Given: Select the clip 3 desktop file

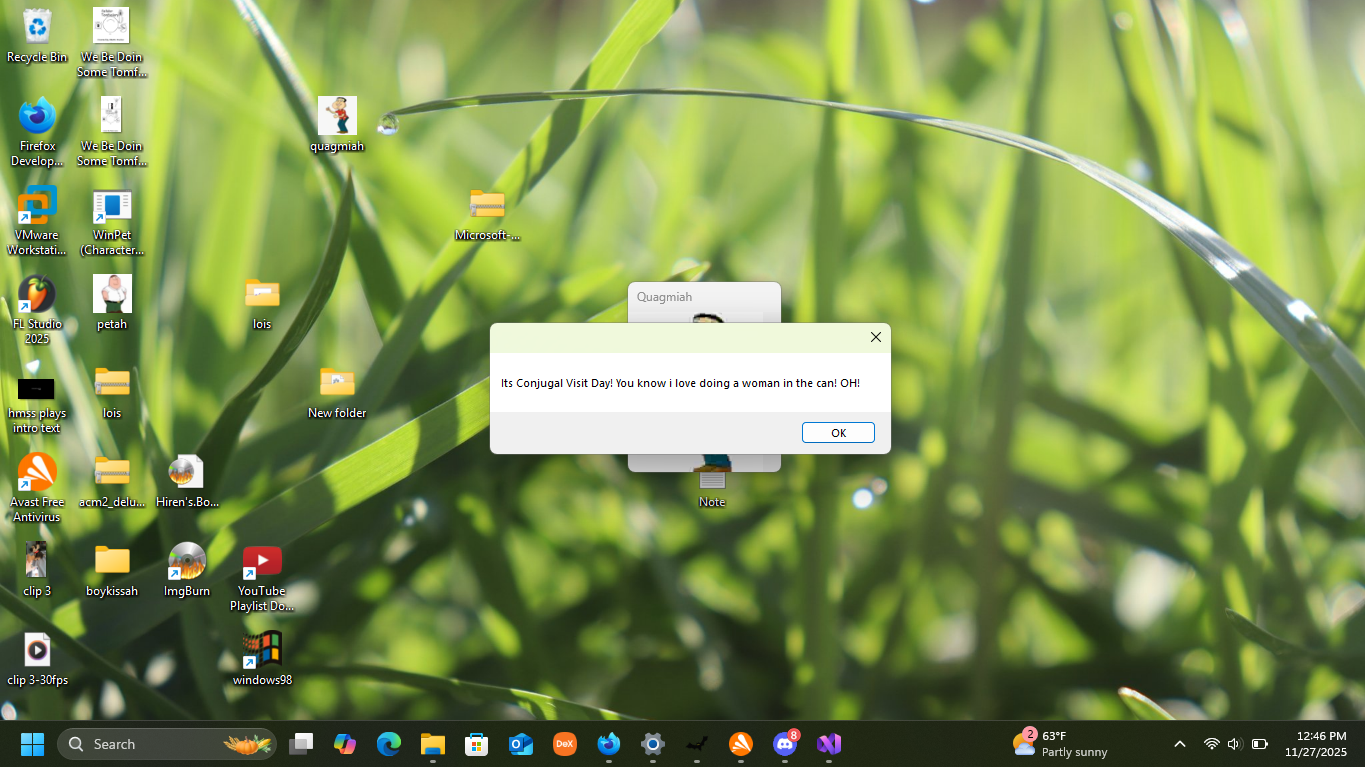Looking at the screenshot, I should tap(37, 569).
